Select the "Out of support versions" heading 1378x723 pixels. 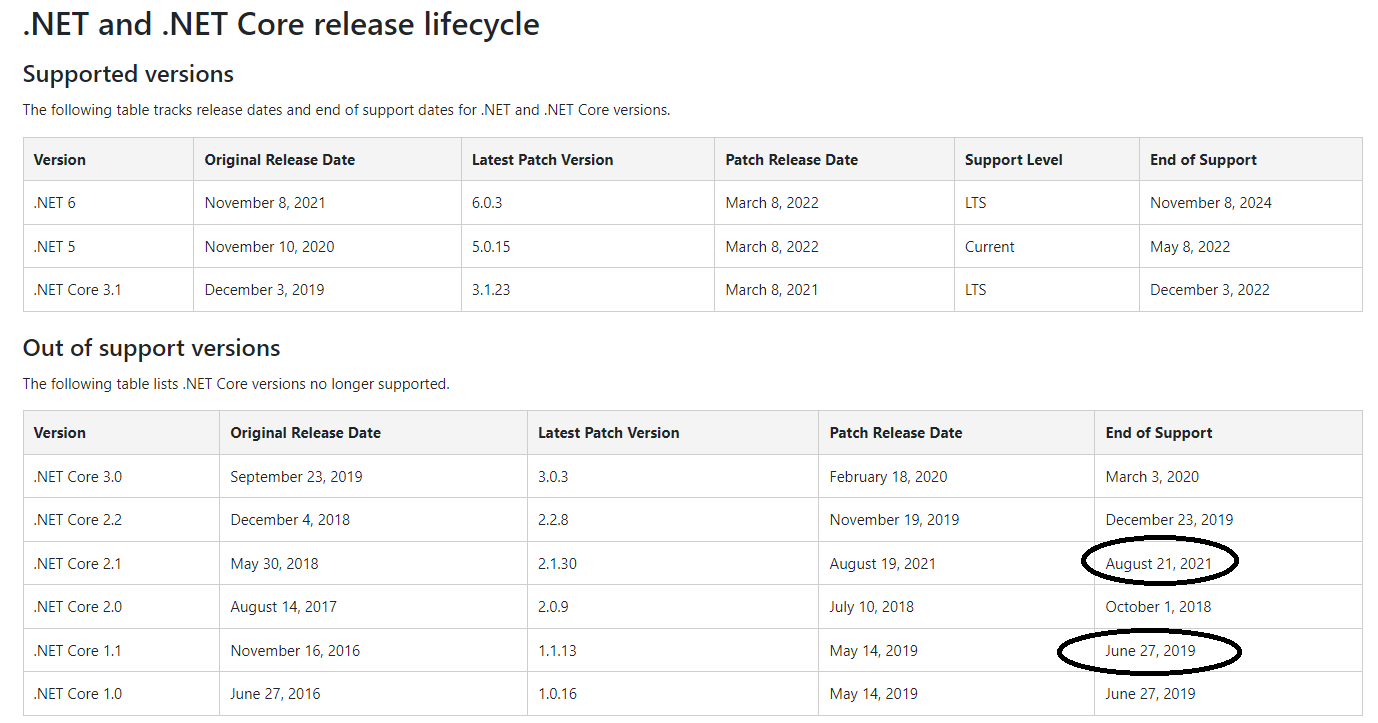point(150,348)
